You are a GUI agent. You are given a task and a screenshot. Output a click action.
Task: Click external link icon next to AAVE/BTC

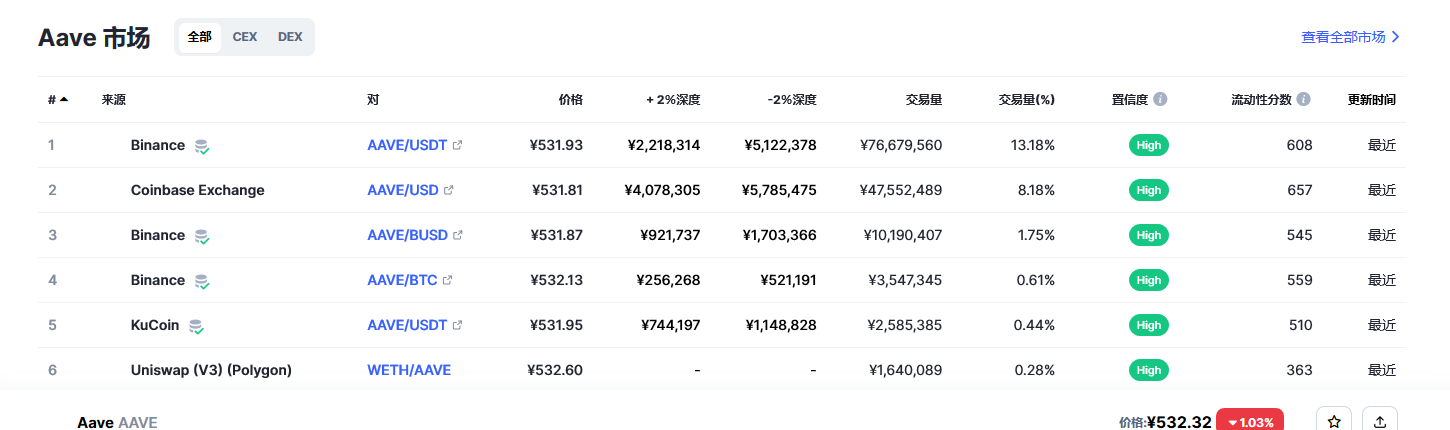[x=448, y=280]
